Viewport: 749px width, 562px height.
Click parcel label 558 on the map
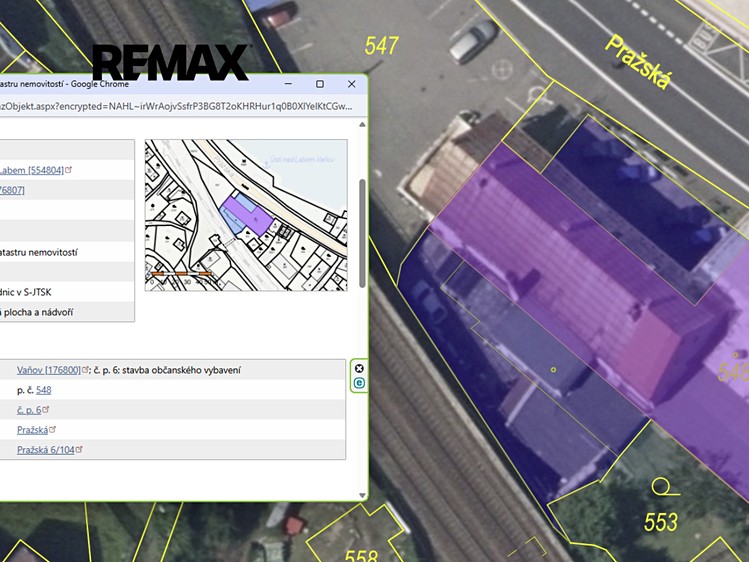coord(361,555)
